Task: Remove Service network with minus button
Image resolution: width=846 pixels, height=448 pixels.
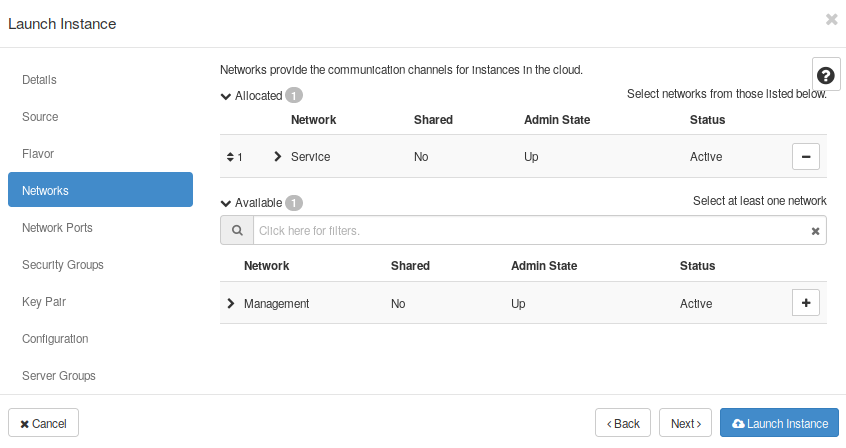Action: click(806, 157)
